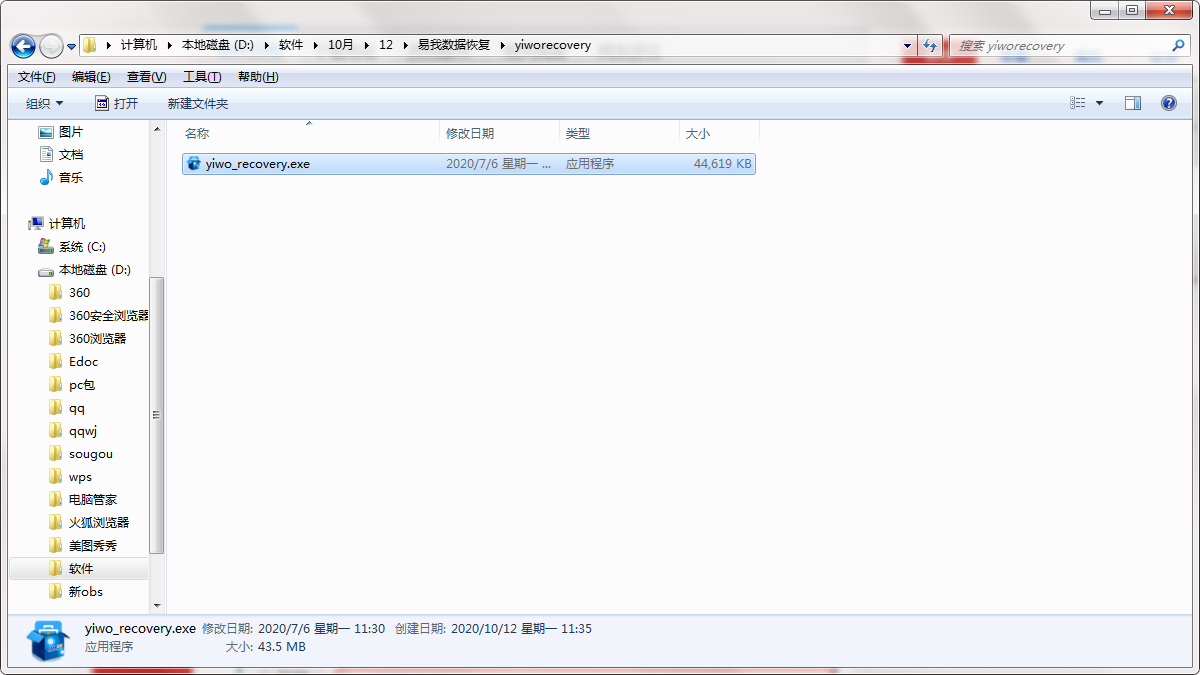Open the 新obs folder
The image size is (1200, 675).
75,592
